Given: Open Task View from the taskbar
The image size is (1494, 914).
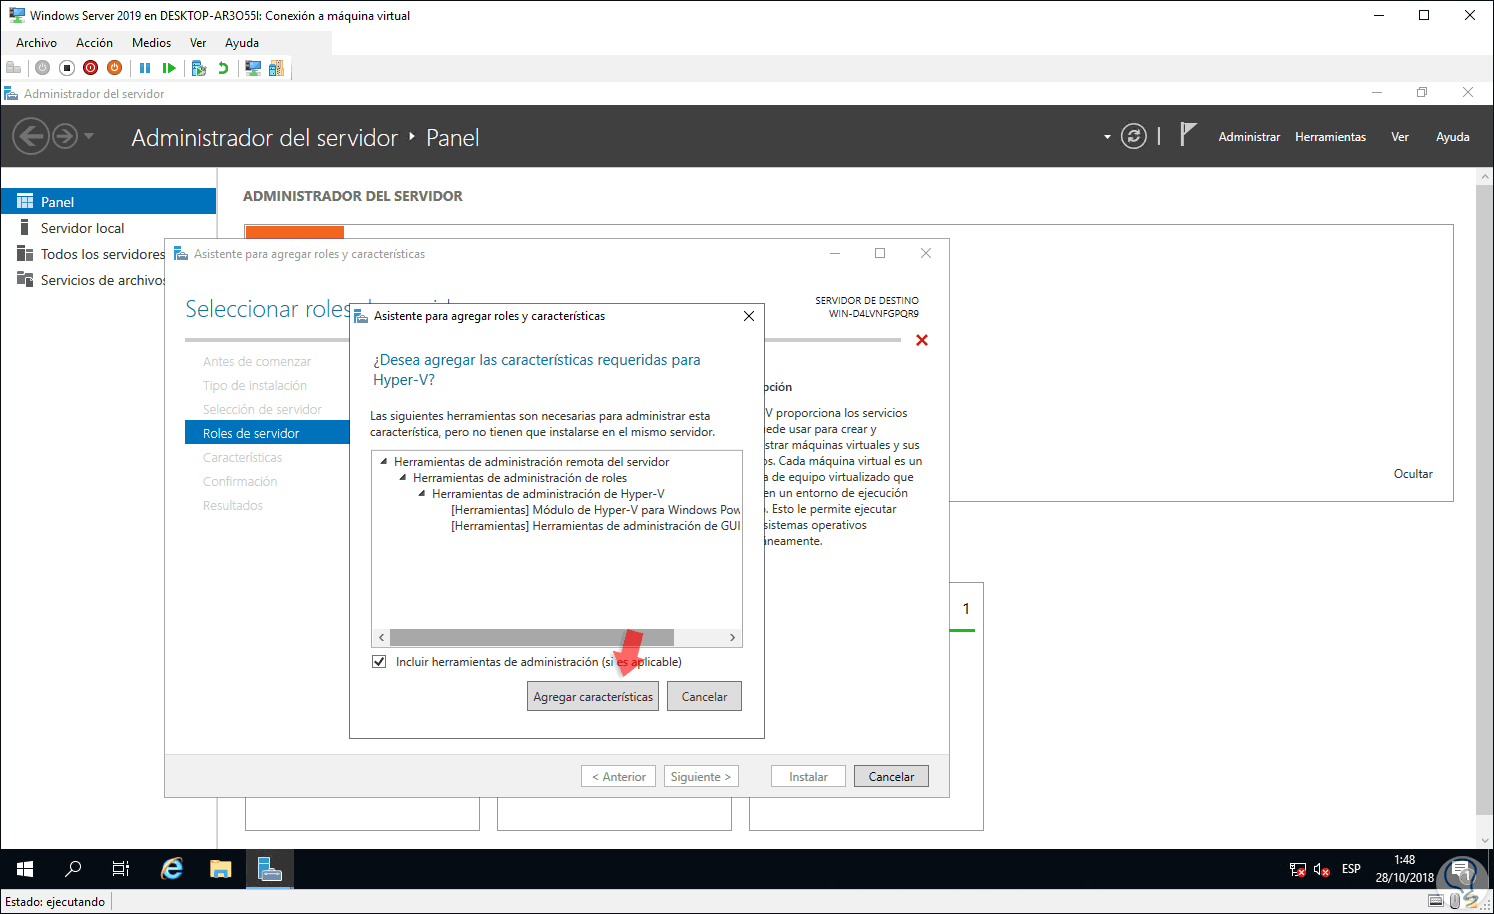Looking at the screenshot, I should point(121,869).
